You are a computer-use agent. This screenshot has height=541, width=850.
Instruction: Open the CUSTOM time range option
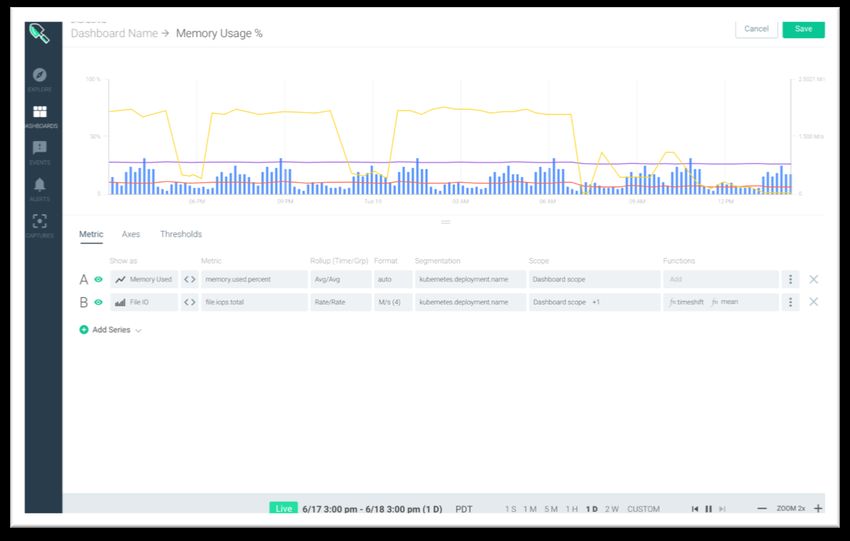pyautogui.click(x=643, y=509)
